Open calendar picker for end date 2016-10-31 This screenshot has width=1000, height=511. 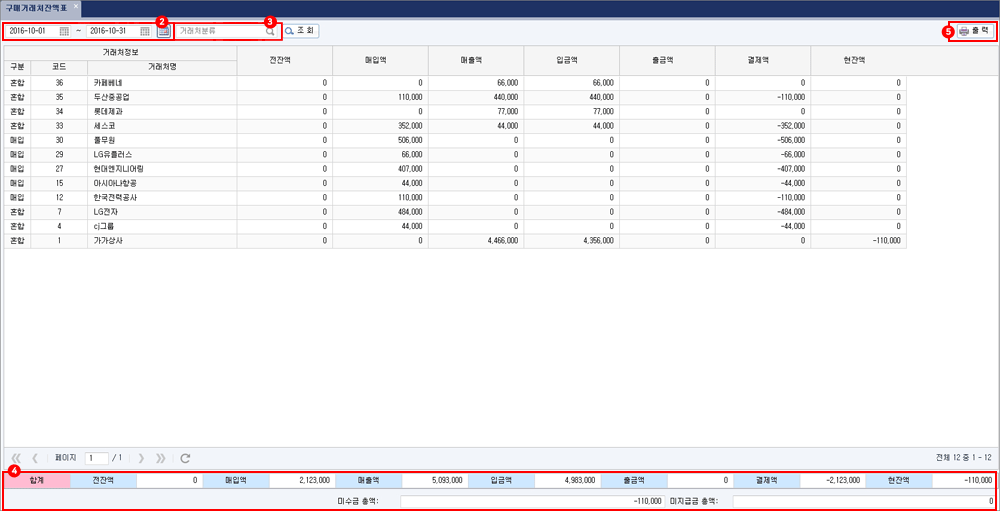coord(145,31)
